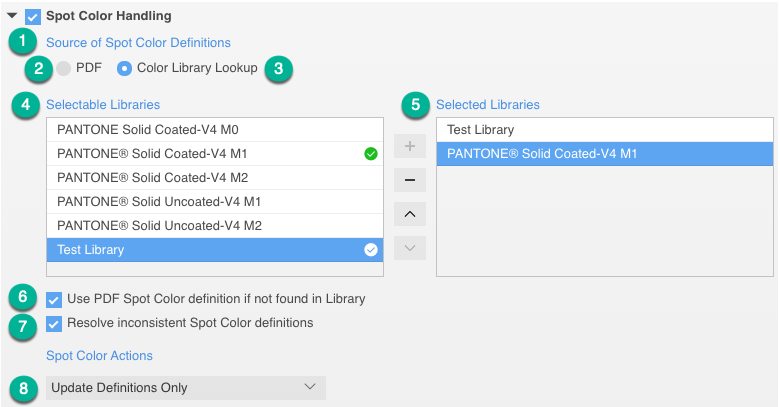Select PANTONE Solid Coated-V4 M0 in list

[x=215, y=130]
